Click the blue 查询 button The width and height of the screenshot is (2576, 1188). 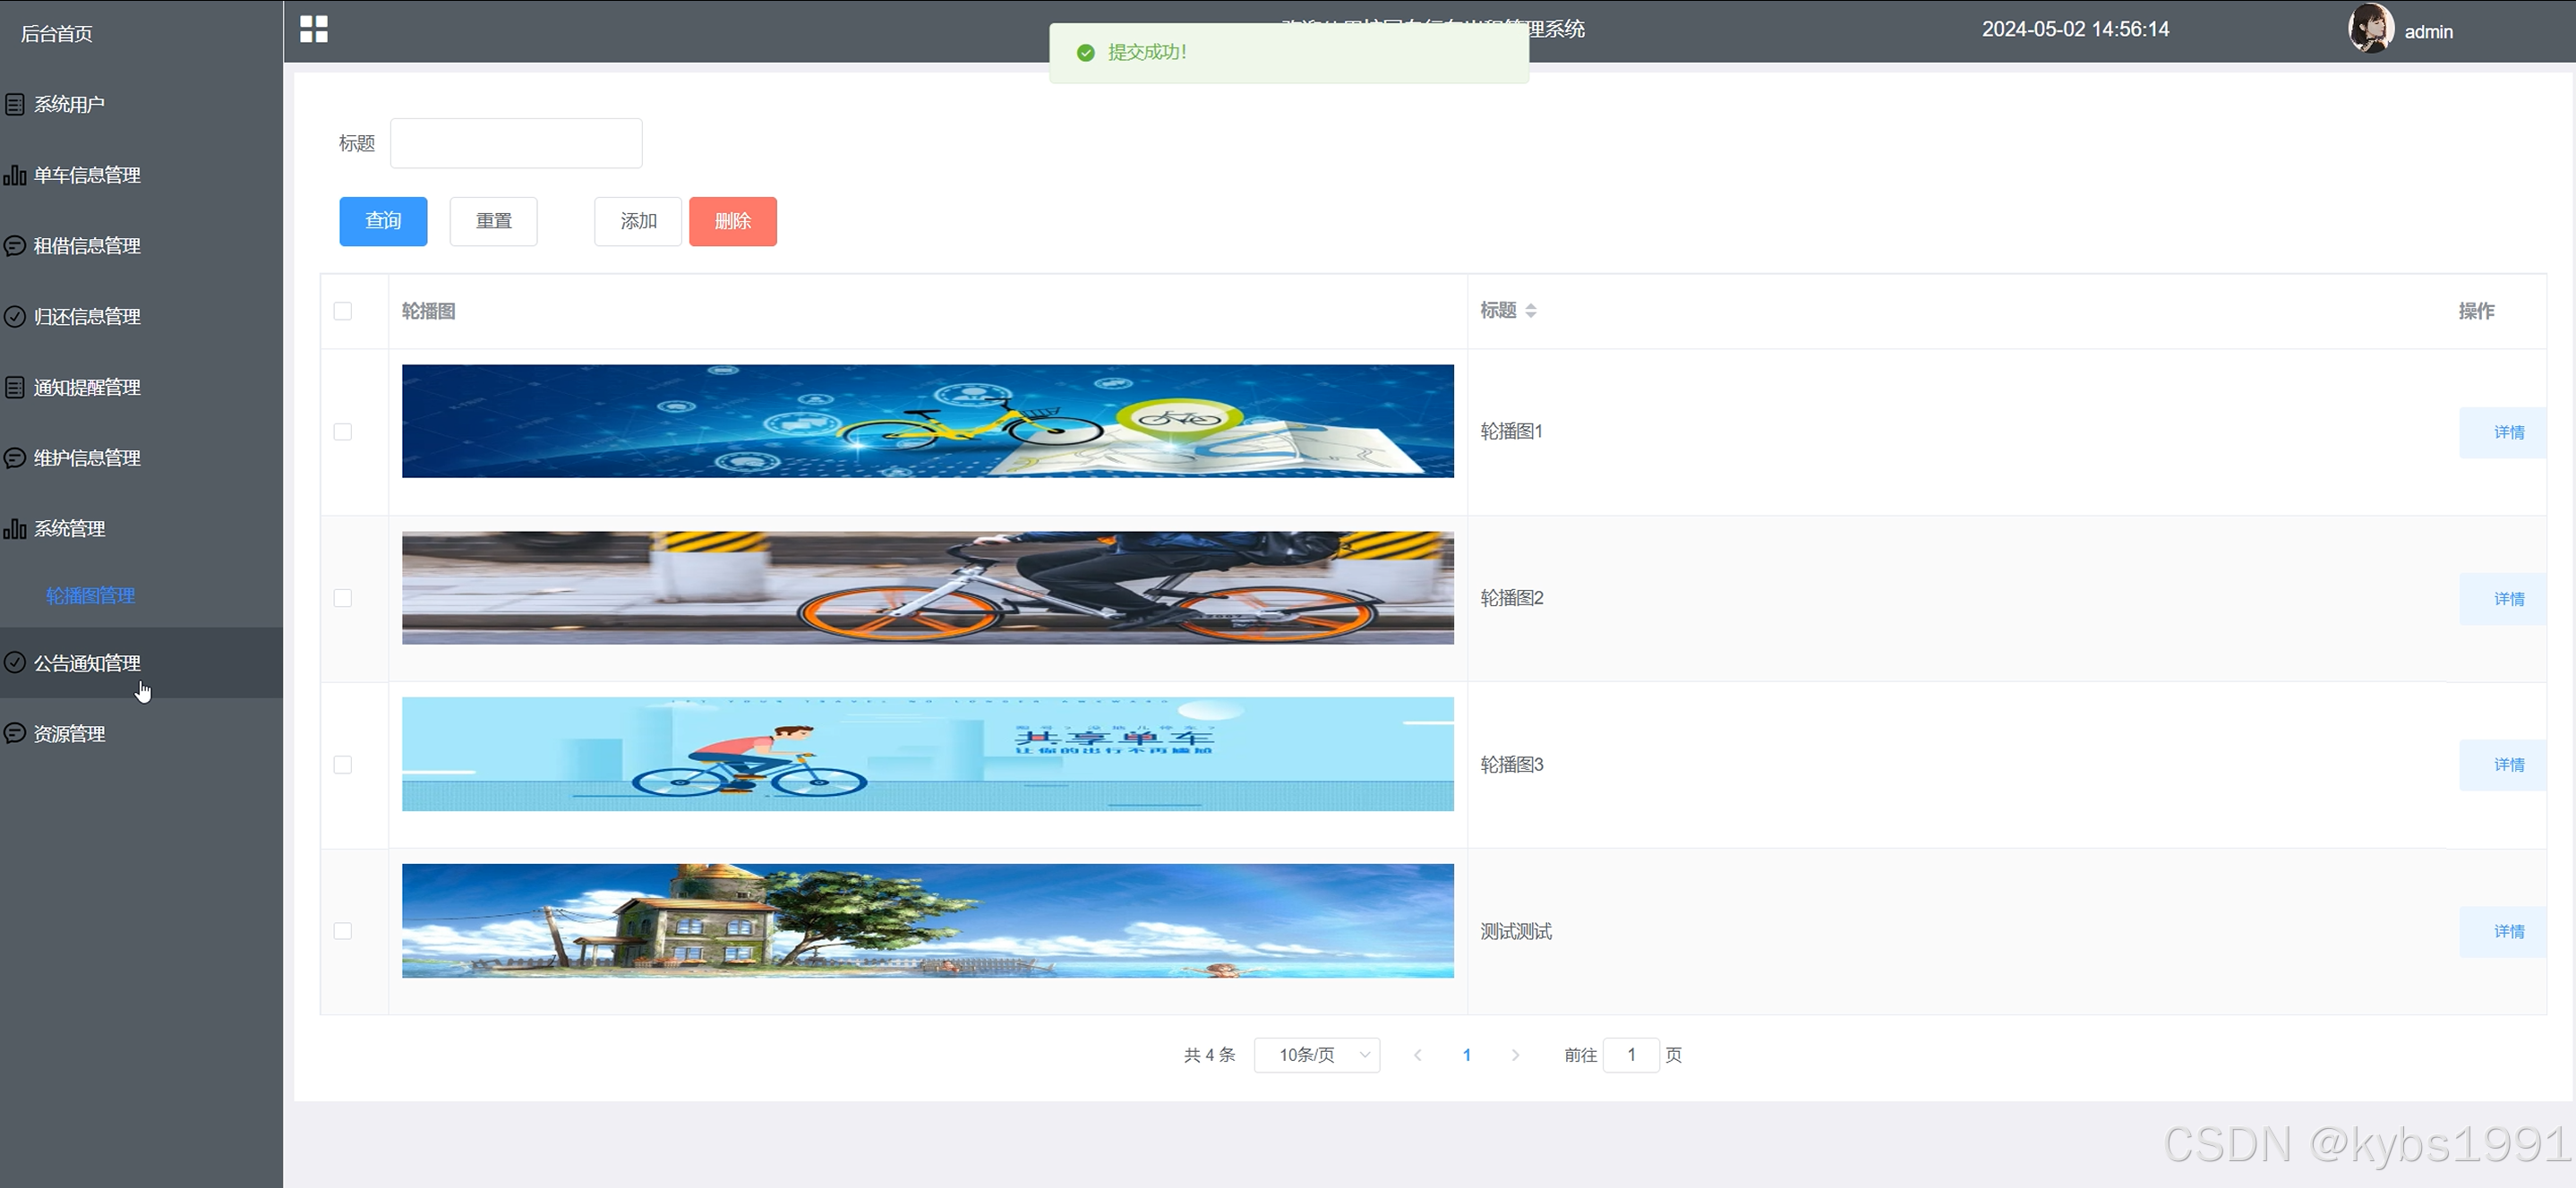coord(383,221)
